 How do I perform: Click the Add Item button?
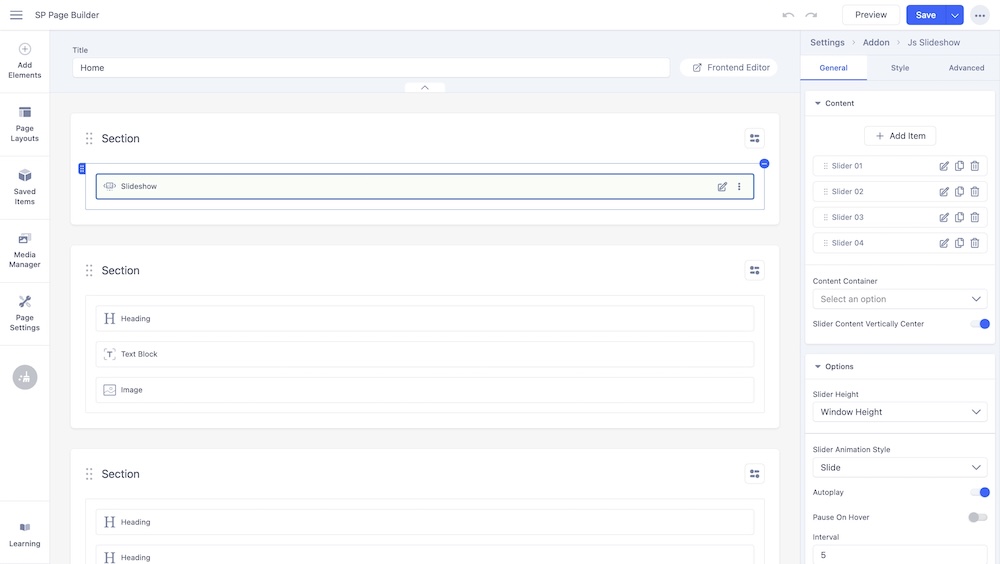[900, 136]
